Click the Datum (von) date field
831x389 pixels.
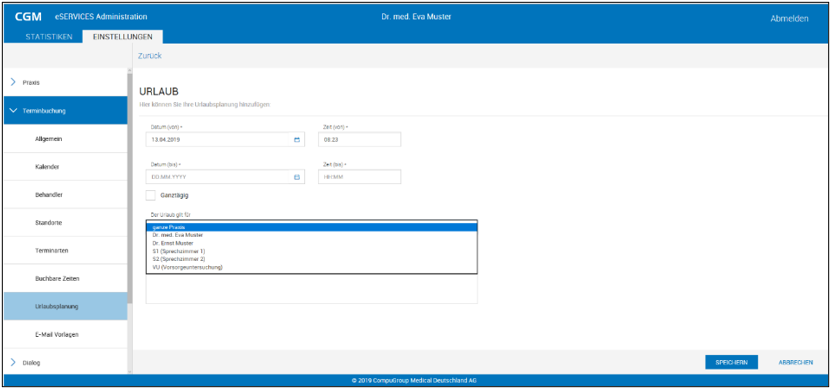225,139
